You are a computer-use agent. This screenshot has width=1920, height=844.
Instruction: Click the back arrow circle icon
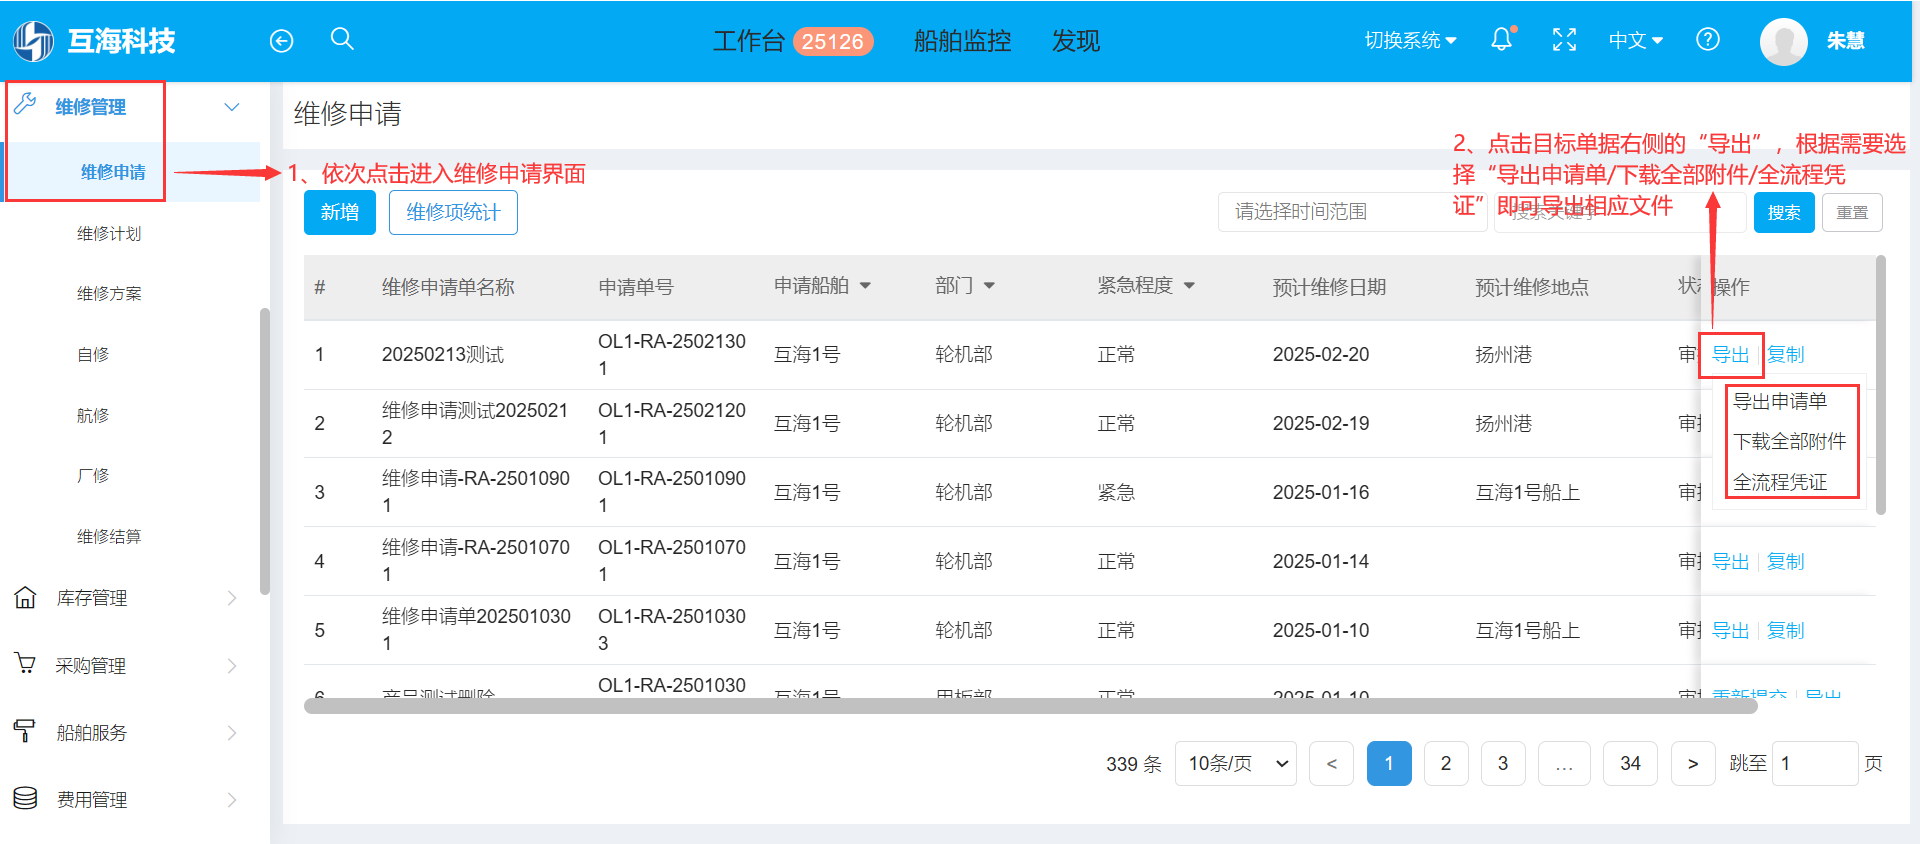click(282, 41)
